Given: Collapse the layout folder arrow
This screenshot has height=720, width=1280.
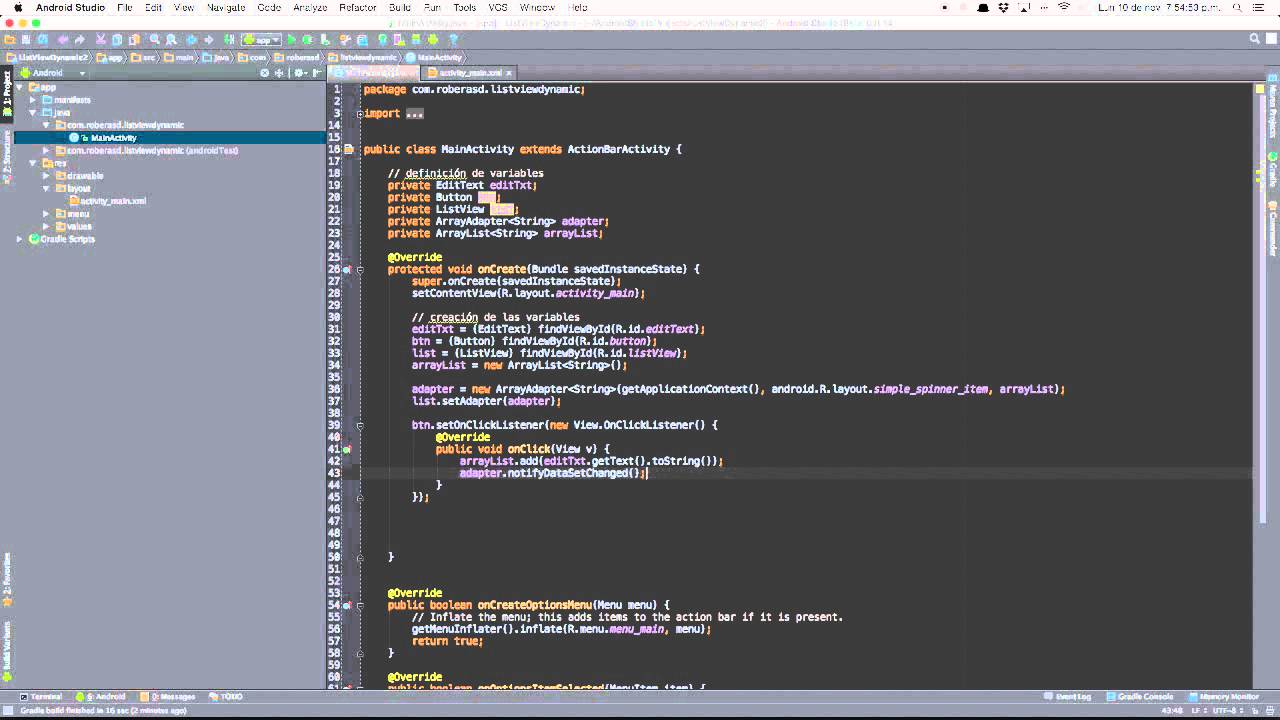Looking at the screenshot, I should 46,188.
